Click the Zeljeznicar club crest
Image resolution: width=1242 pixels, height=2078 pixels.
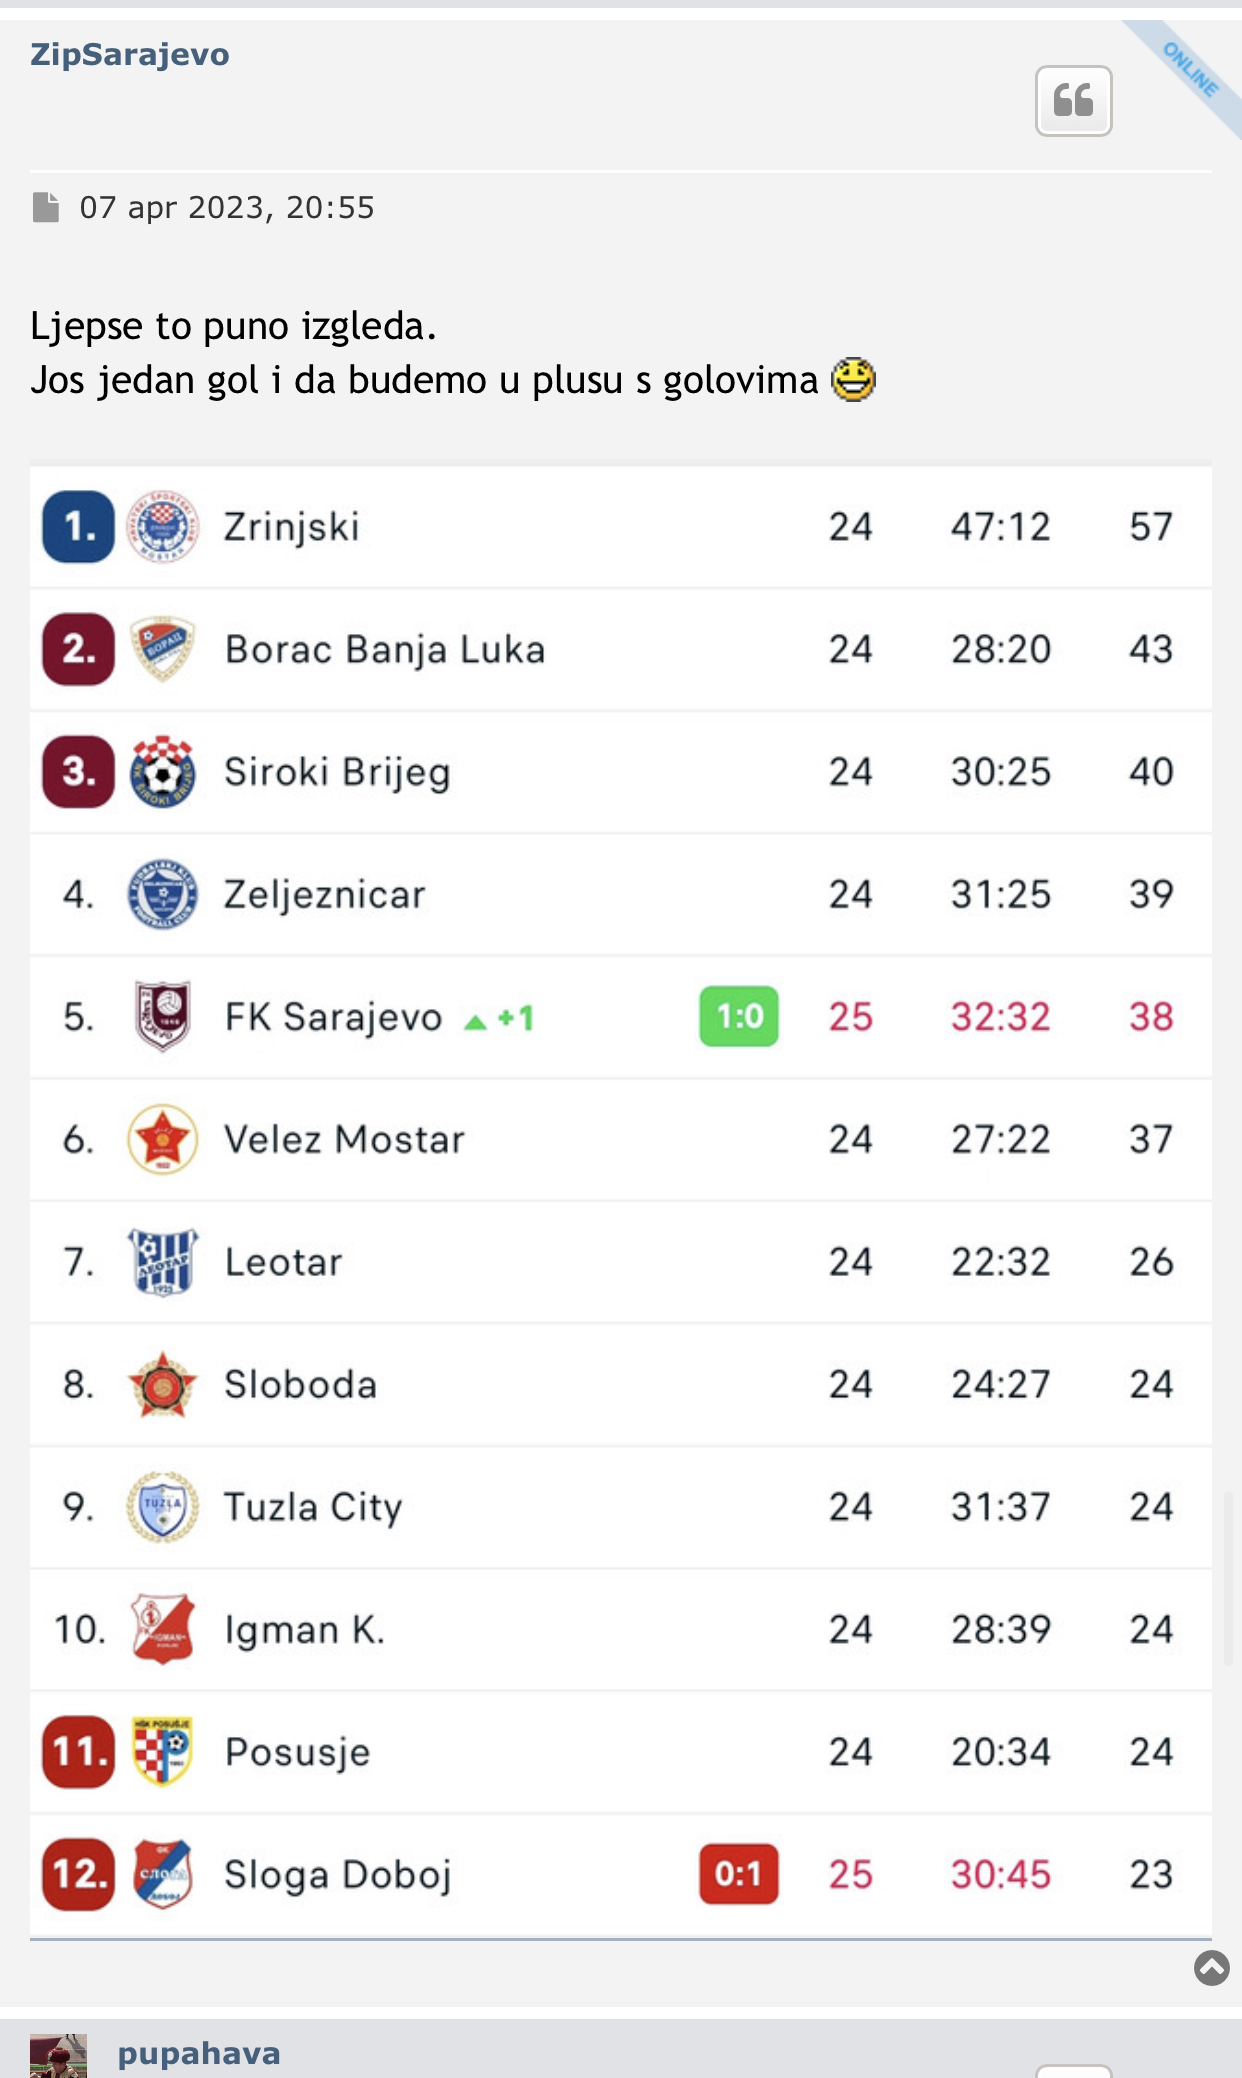(163, 894)
